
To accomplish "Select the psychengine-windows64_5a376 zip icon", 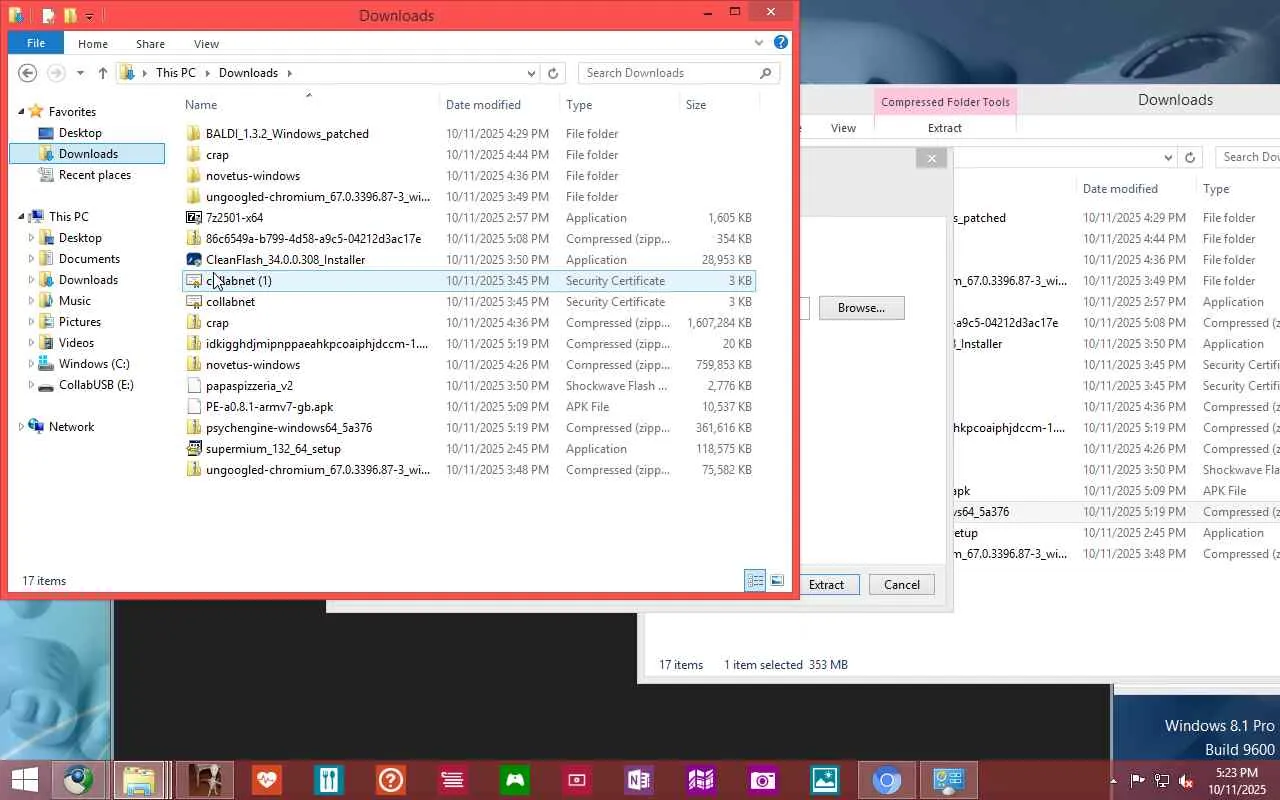I will coord(194,428).
